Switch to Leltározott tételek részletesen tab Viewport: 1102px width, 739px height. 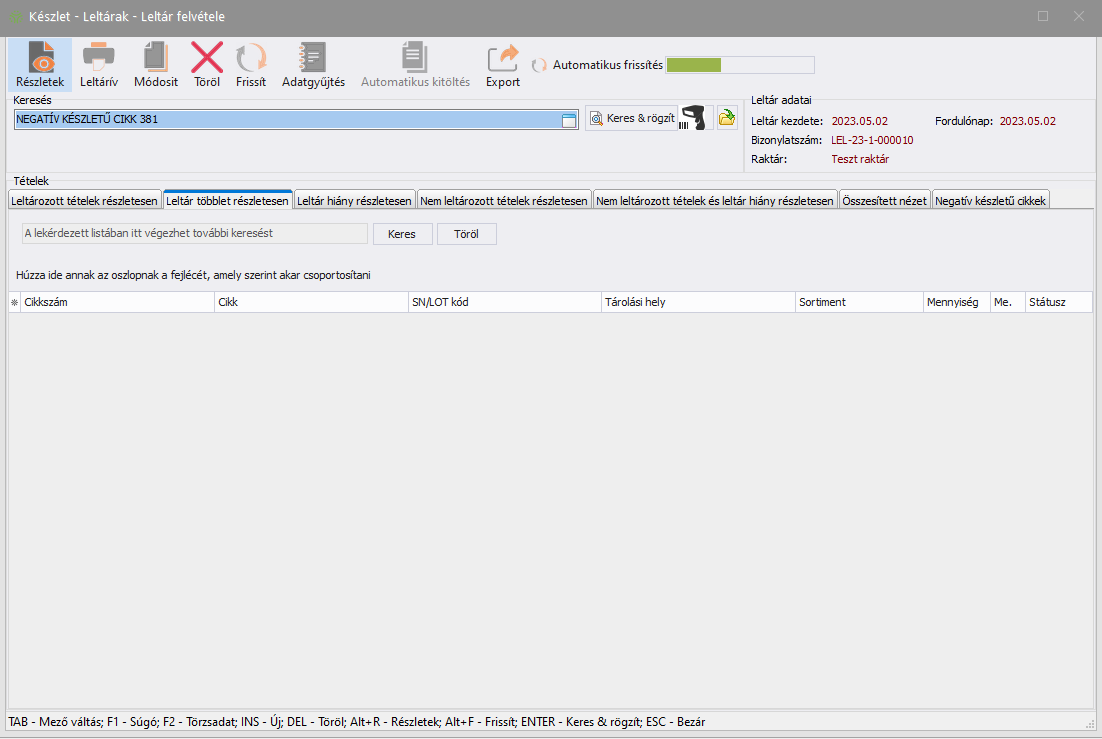tap(84, 201)
